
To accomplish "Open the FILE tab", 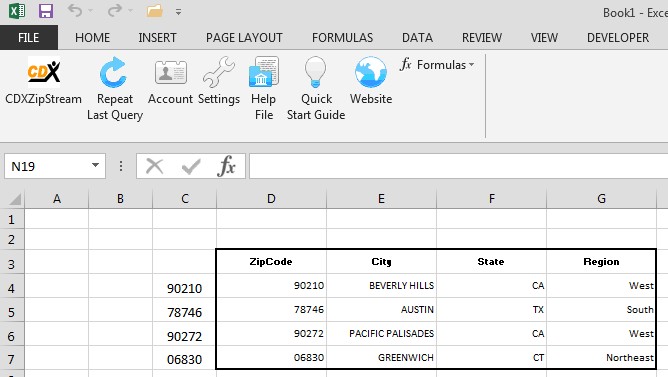I will click(29, 37).
